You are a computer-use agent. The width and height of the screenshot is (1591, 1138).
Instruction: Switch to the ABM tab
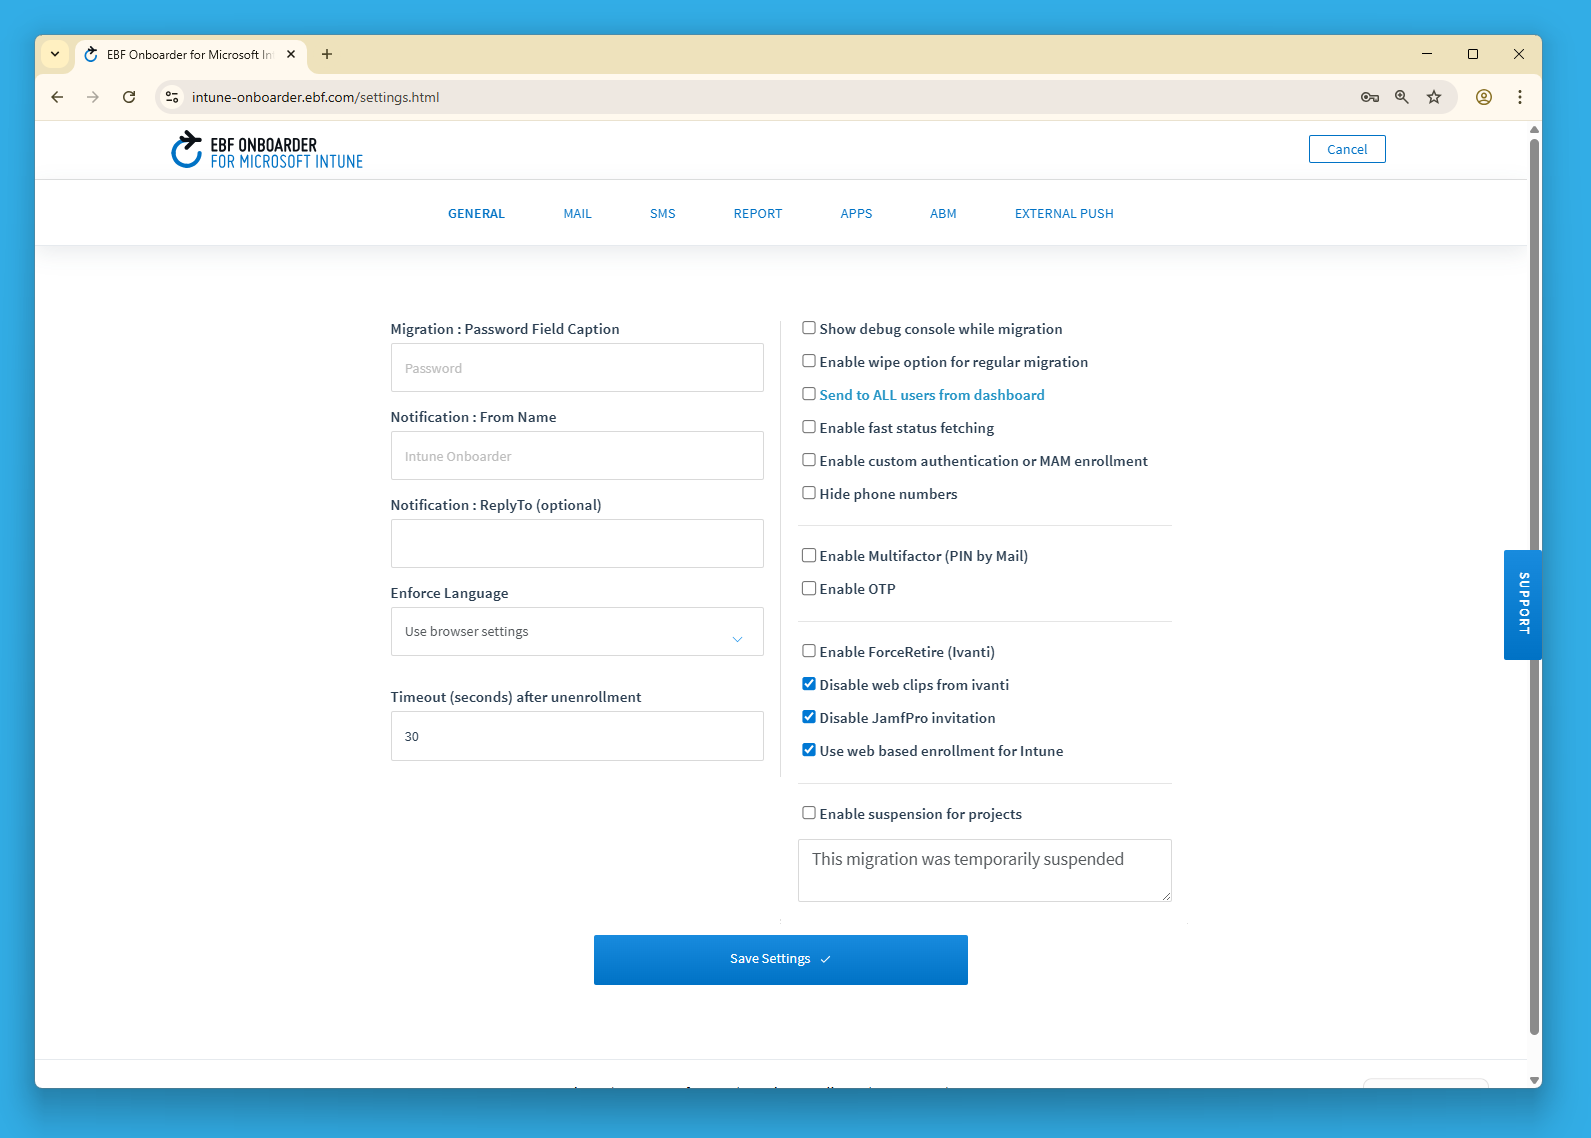pos(943,214)
